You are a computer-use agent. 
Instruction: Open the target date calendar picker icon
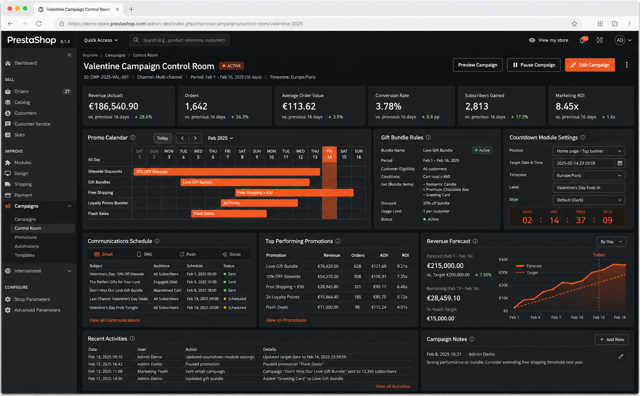620,163
